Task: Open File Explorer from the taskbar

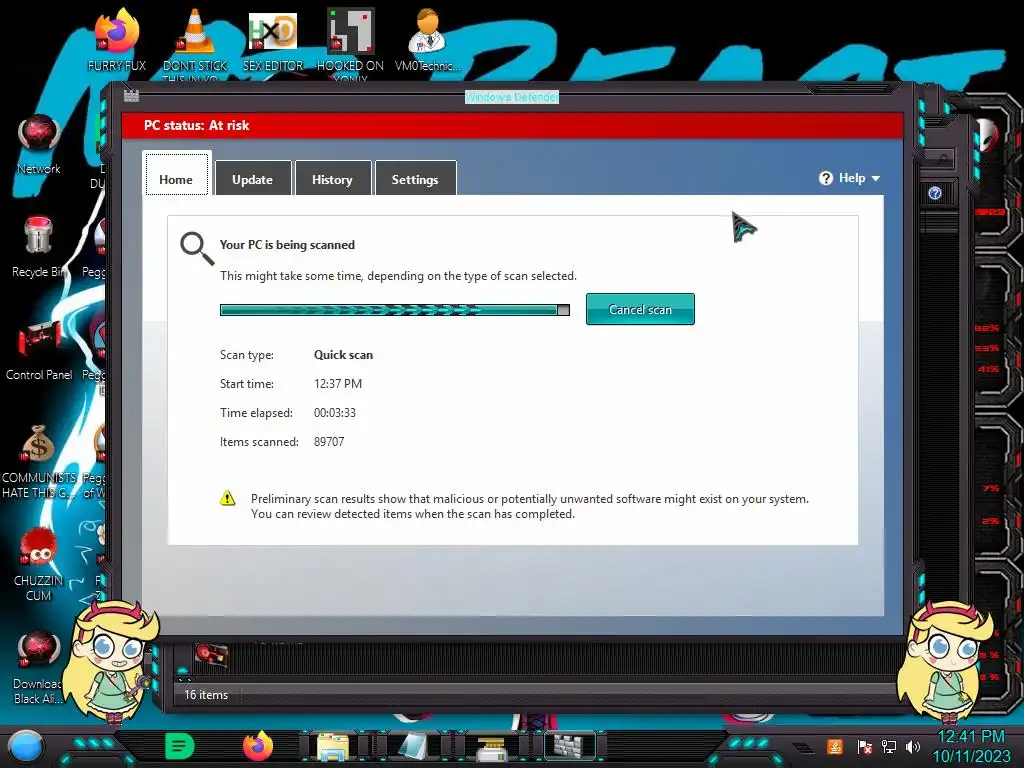Action: 333,746
